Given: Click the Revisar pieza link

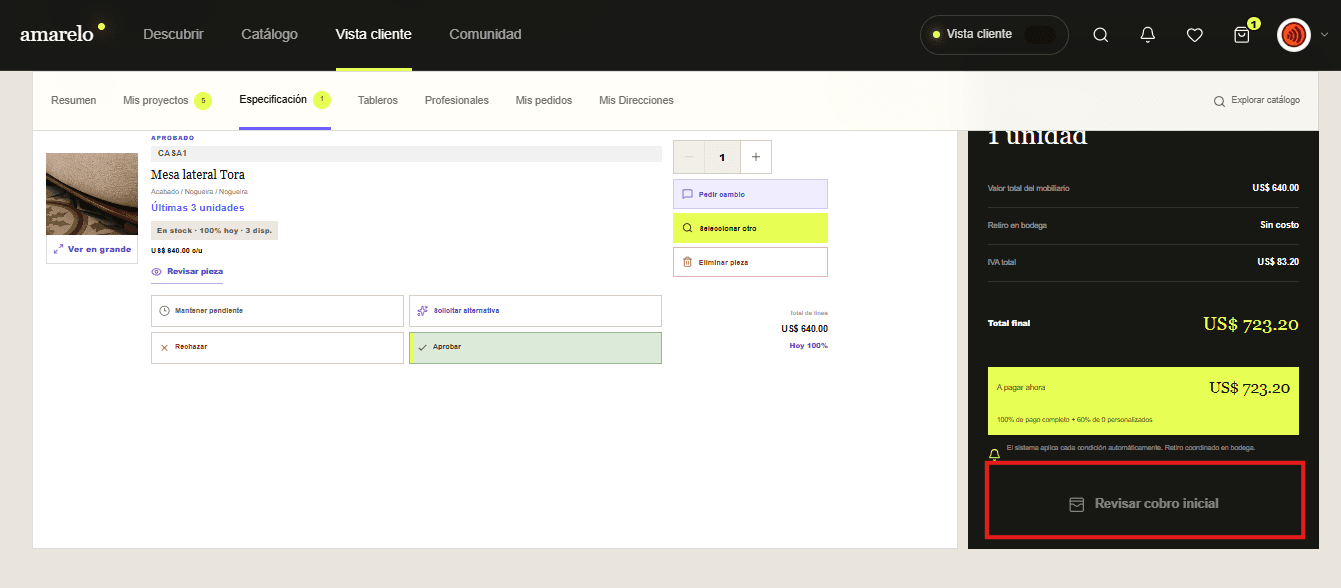Looking at the screenshot, I should pos(187,271).
